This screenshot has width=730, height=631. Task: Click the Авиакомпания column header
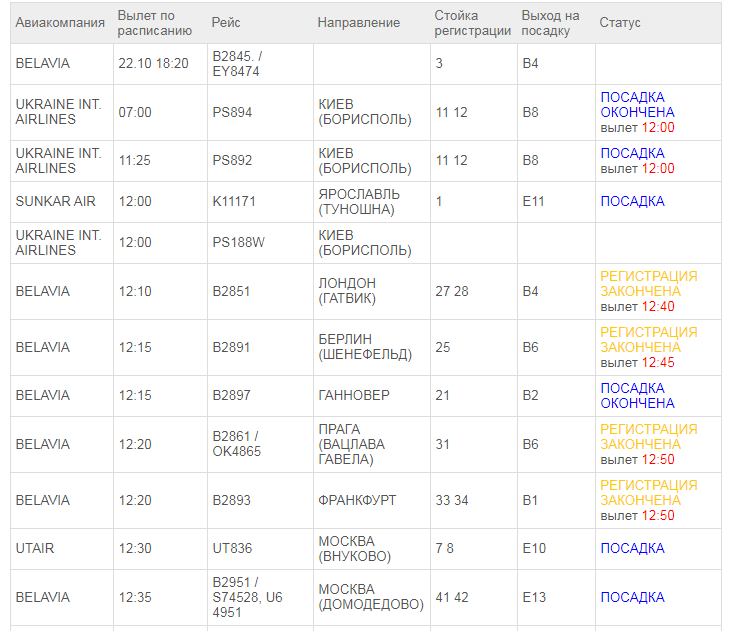tap(60, 23)
